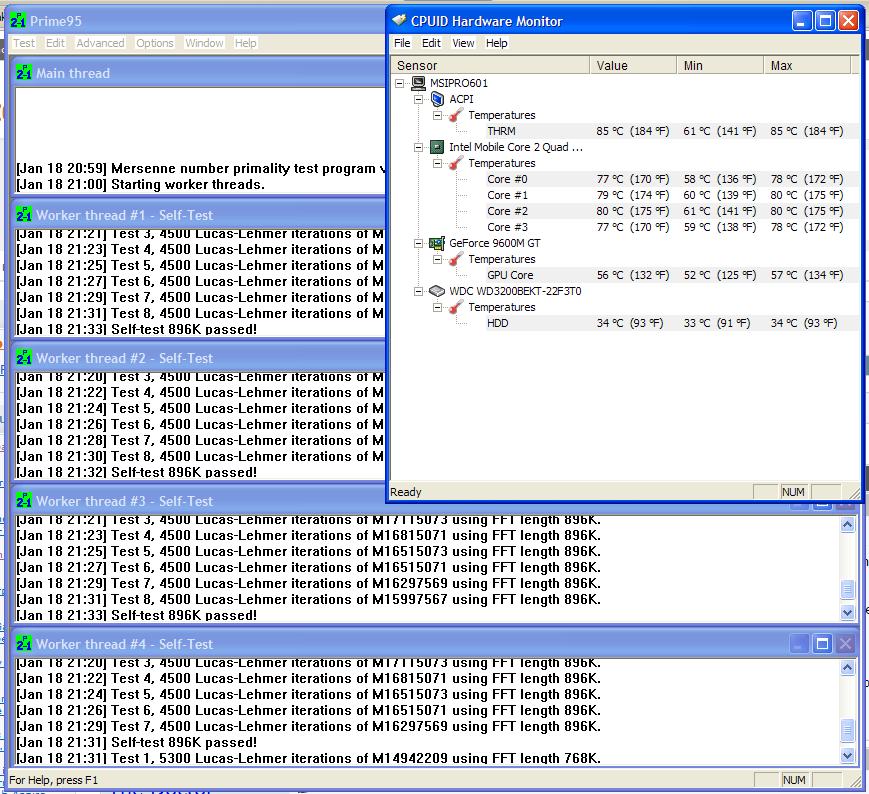Collapse the GeForce 9600M GT node
This screenshot has width=869, height=794.
pos(418,243)
